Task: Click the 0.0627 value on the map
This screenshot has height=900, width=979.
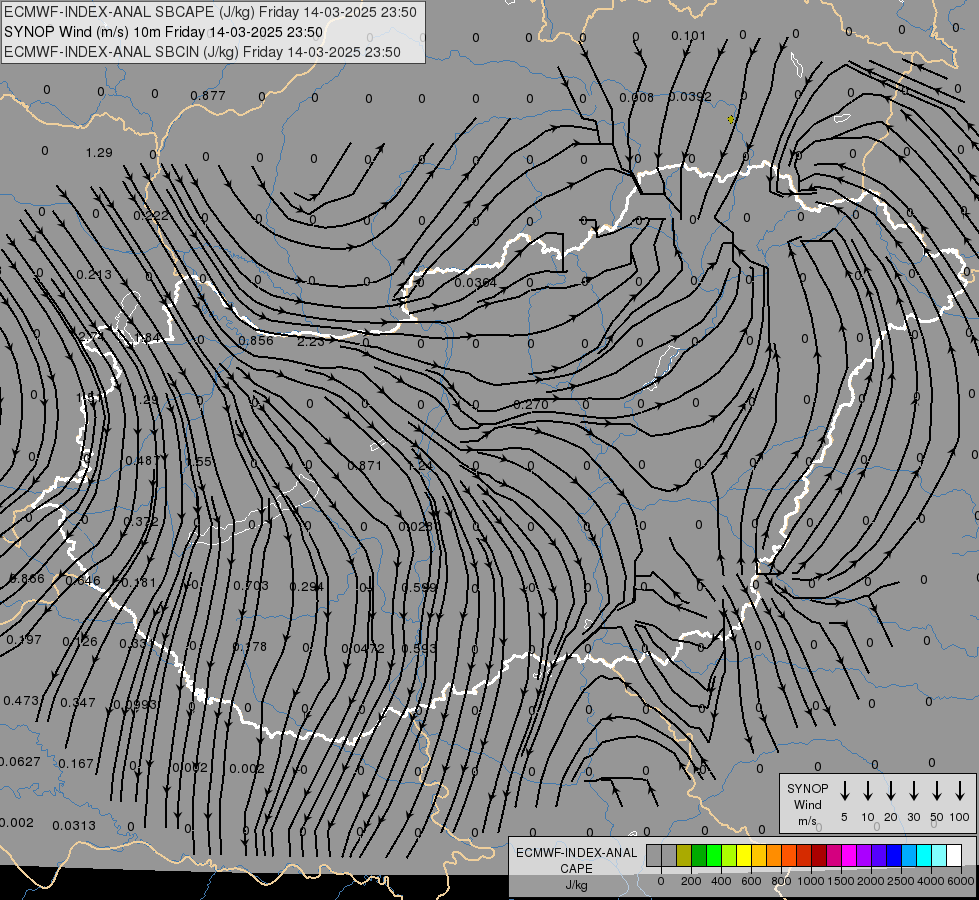Action: point(20,762)
